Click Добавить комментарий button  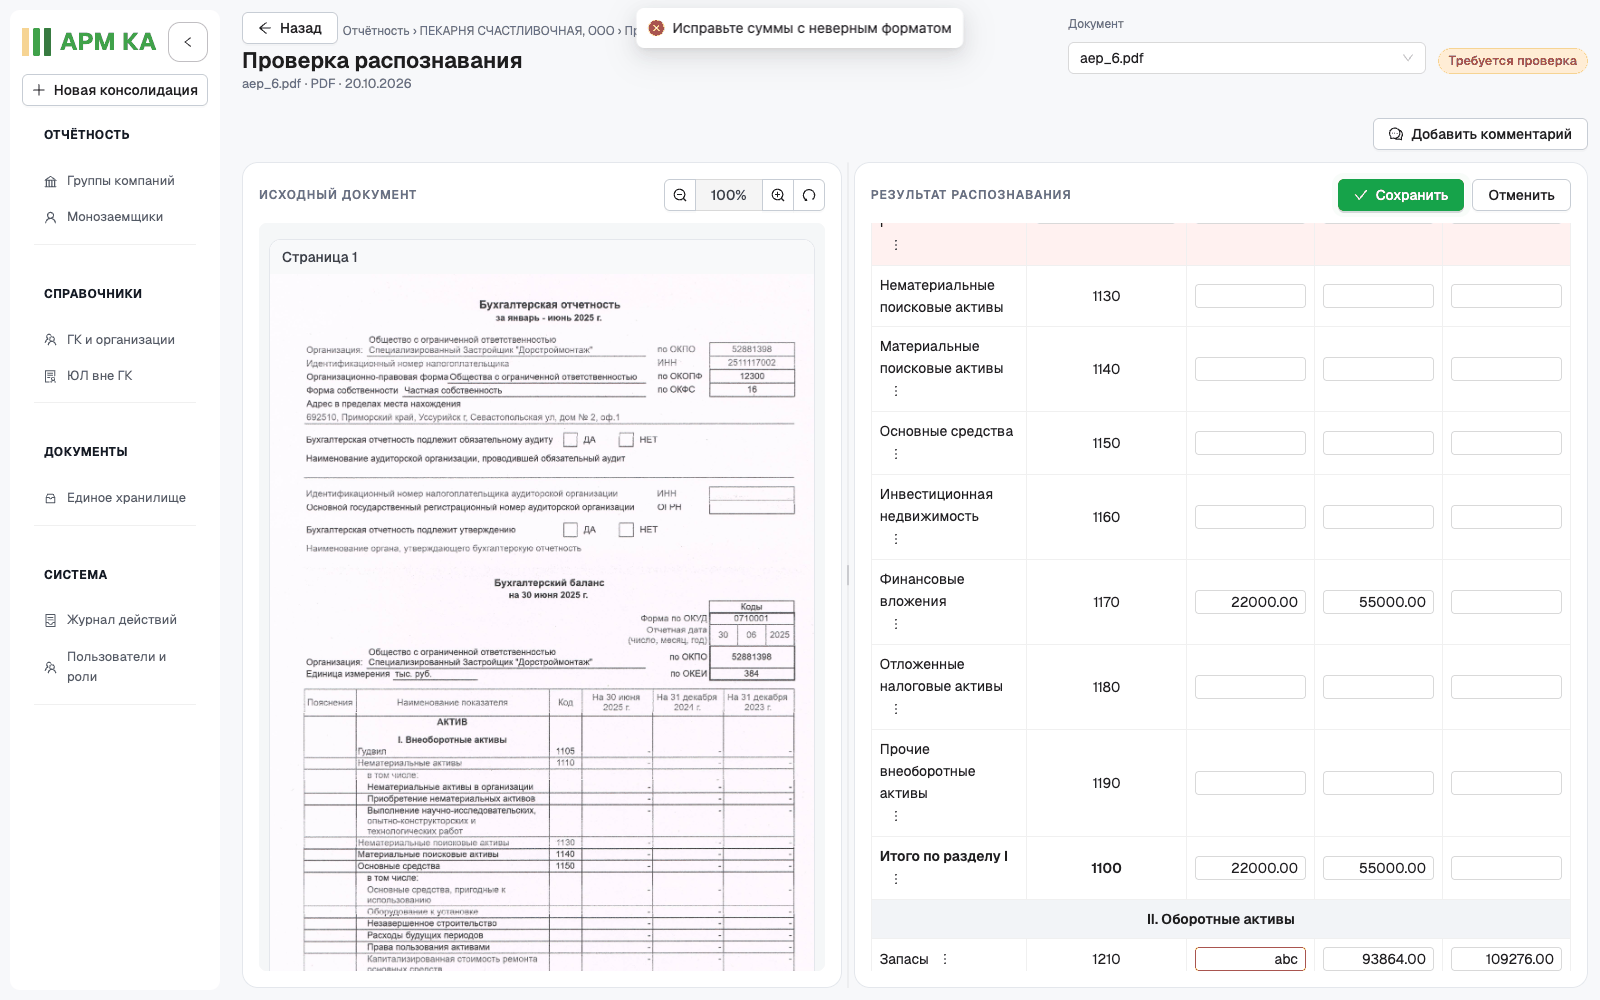click(1480, 134)
